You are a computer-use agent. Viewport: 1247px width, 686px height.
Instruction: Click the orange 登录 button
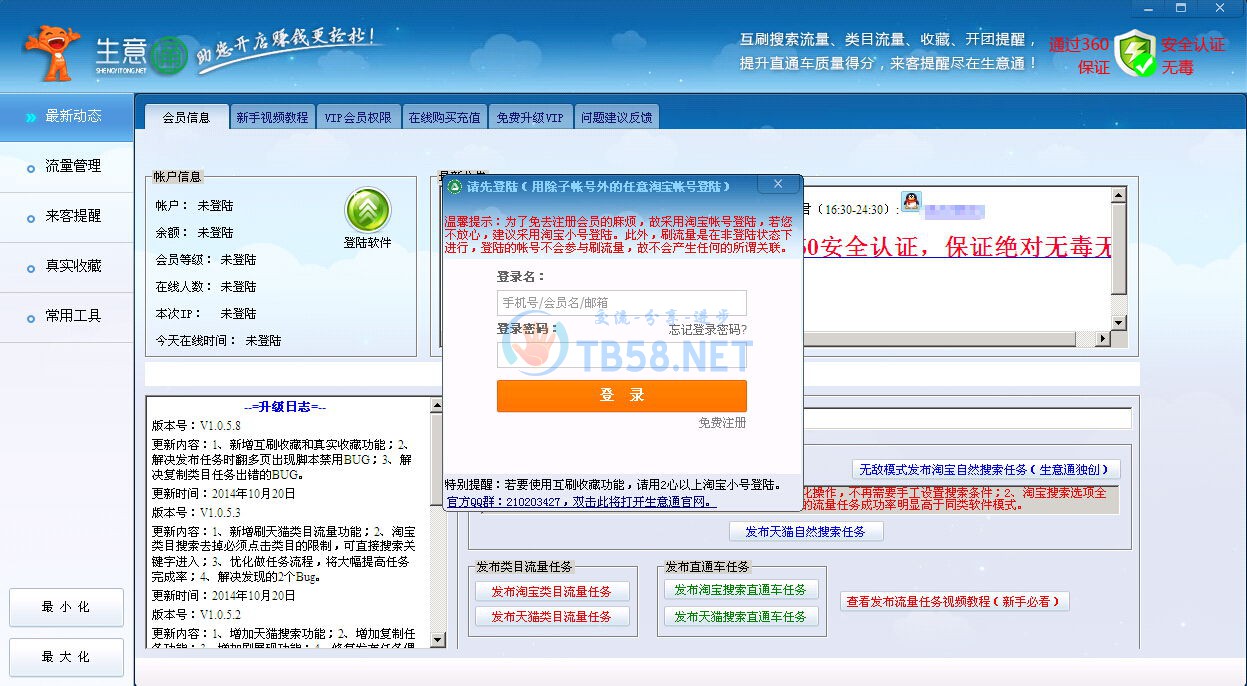[622, 396]
